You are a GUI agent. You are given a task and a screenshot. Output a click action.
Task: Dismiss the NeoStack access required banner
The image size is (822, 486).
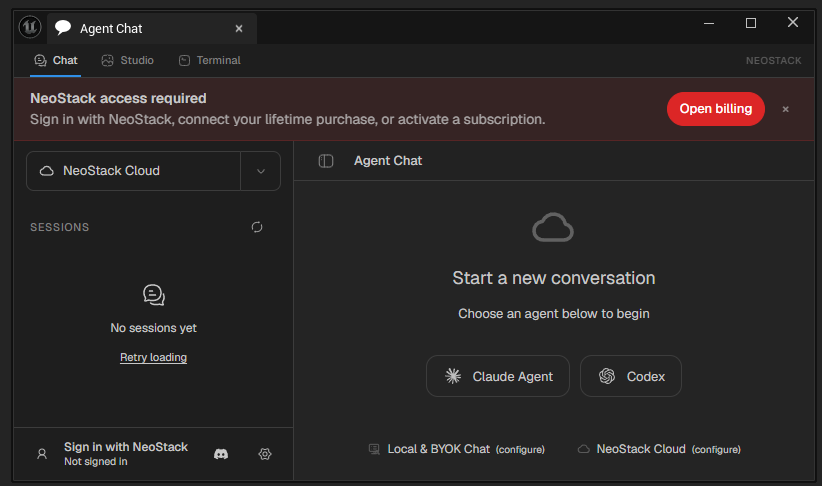click(785, 109)
